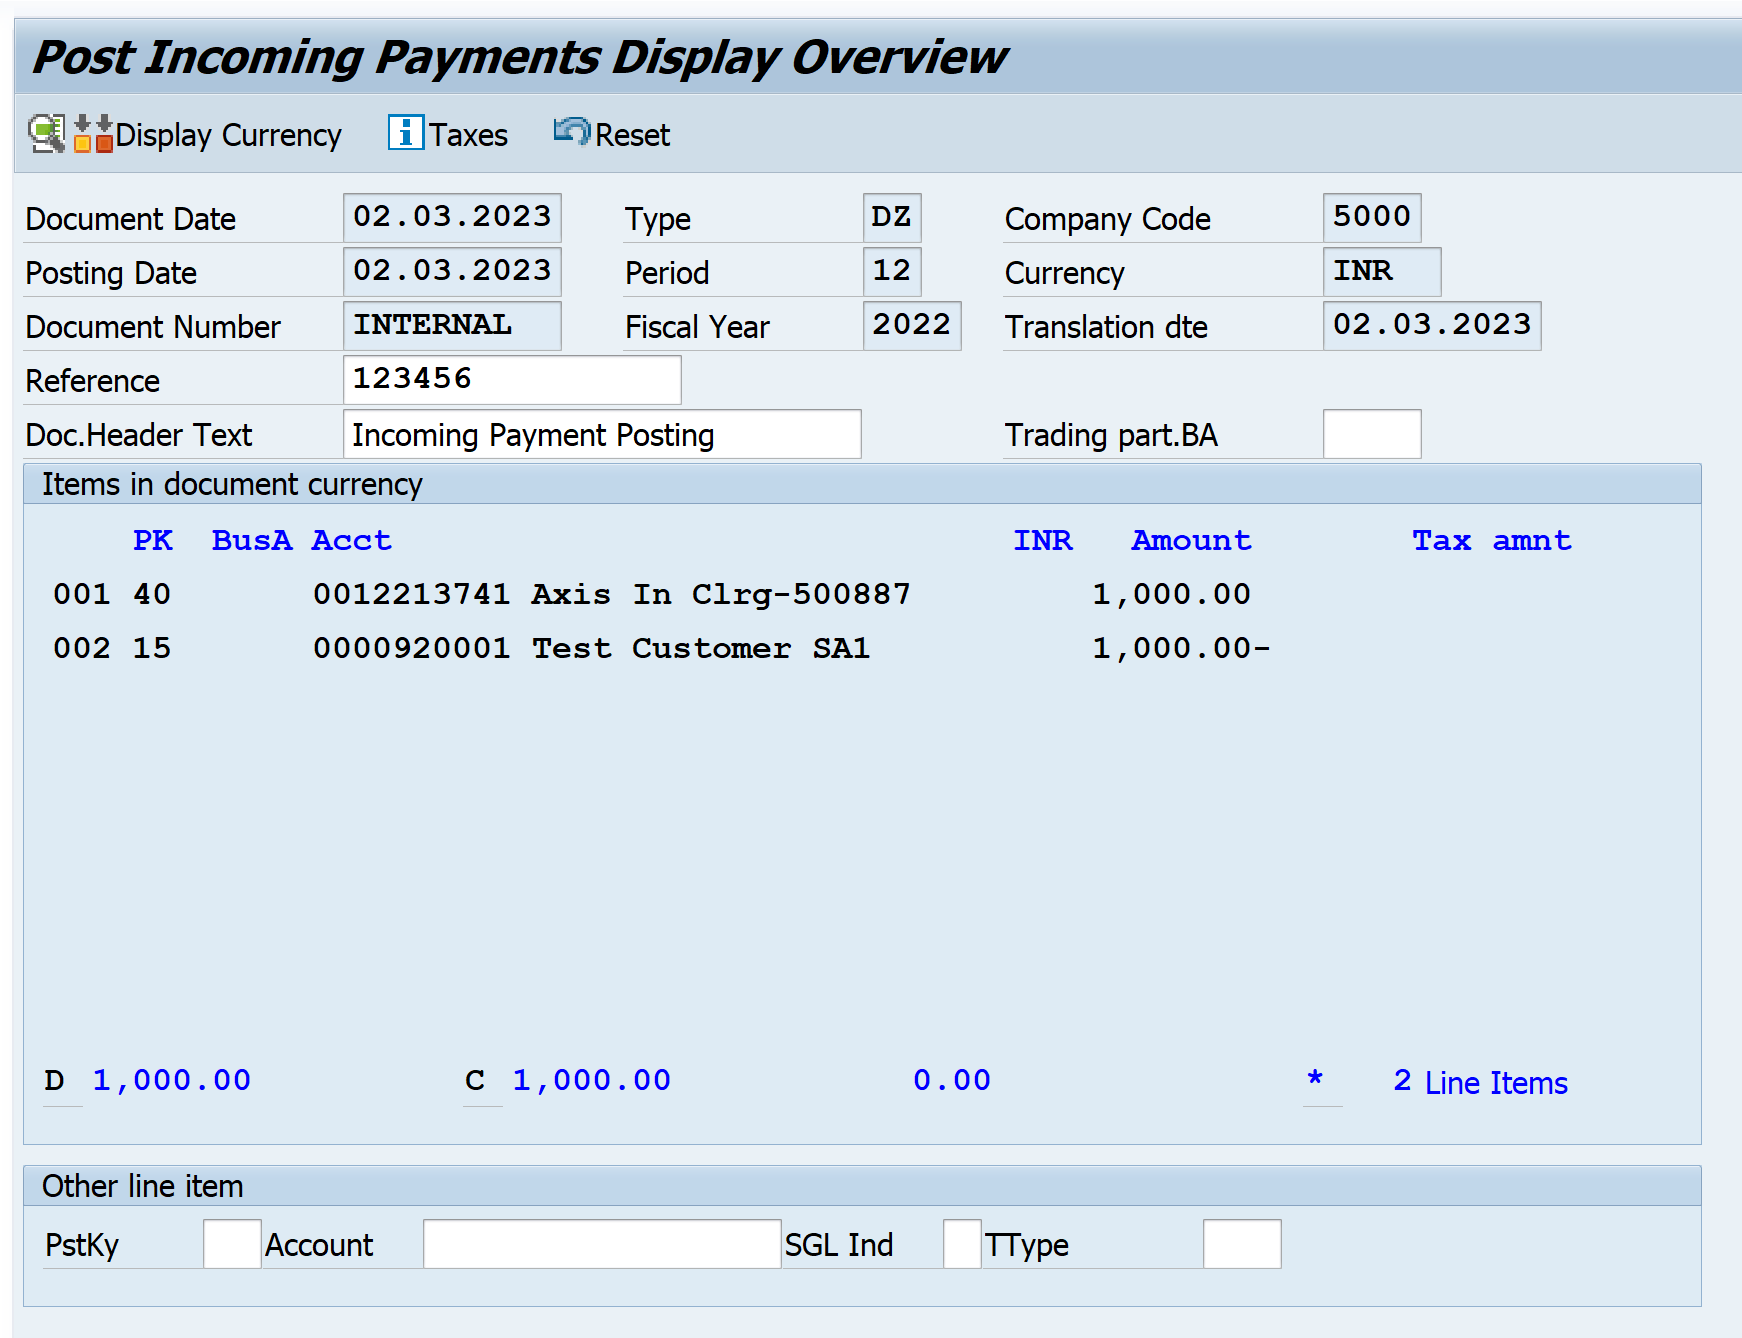Click the Company Code field 5000
Viewport: 1742px width, 1338px height.
tap(1372, 218)
